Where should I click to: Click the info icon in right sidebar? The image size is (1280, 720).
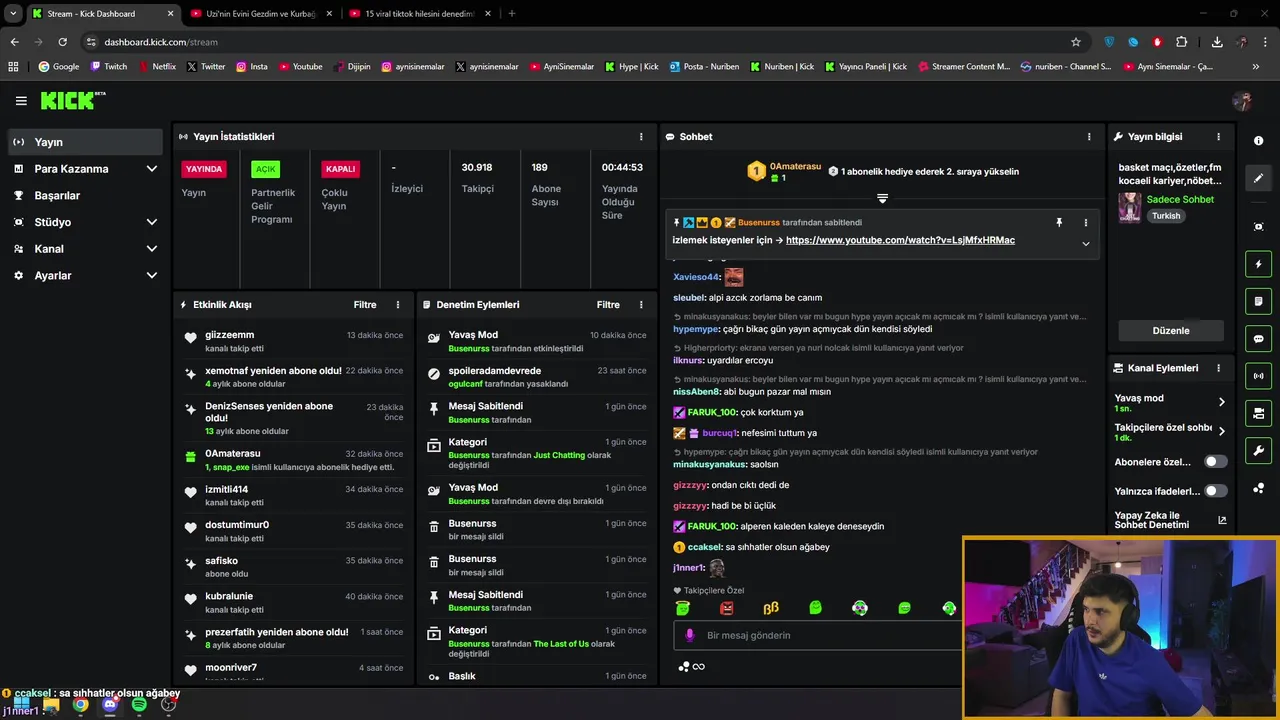(x=1258, y=141)
